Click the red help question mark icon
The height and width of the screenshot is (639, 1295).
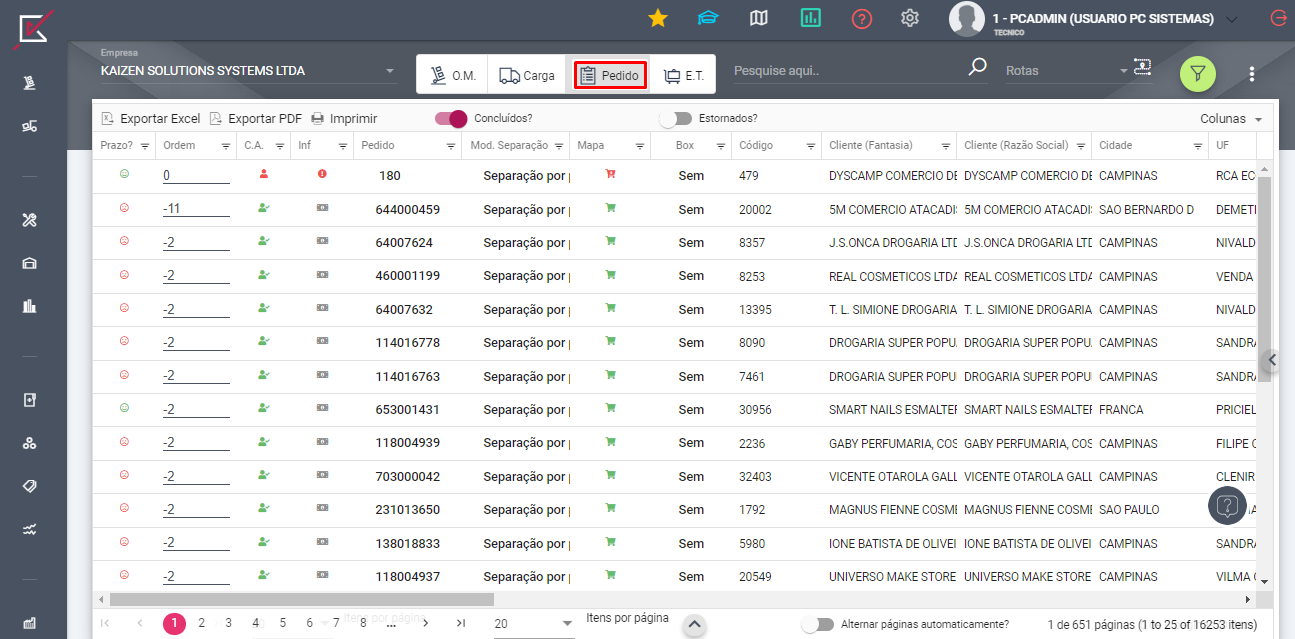862,19
